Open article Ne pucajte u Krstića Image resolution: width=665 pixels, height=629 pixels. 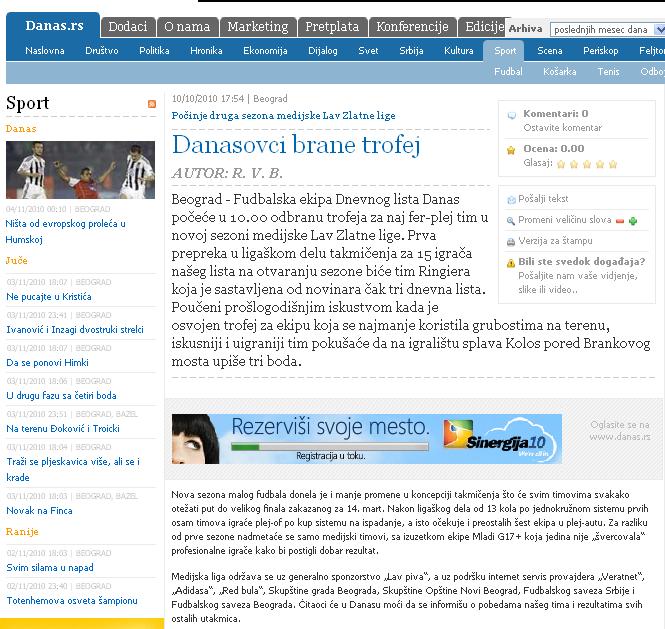(x=49, y=297)
